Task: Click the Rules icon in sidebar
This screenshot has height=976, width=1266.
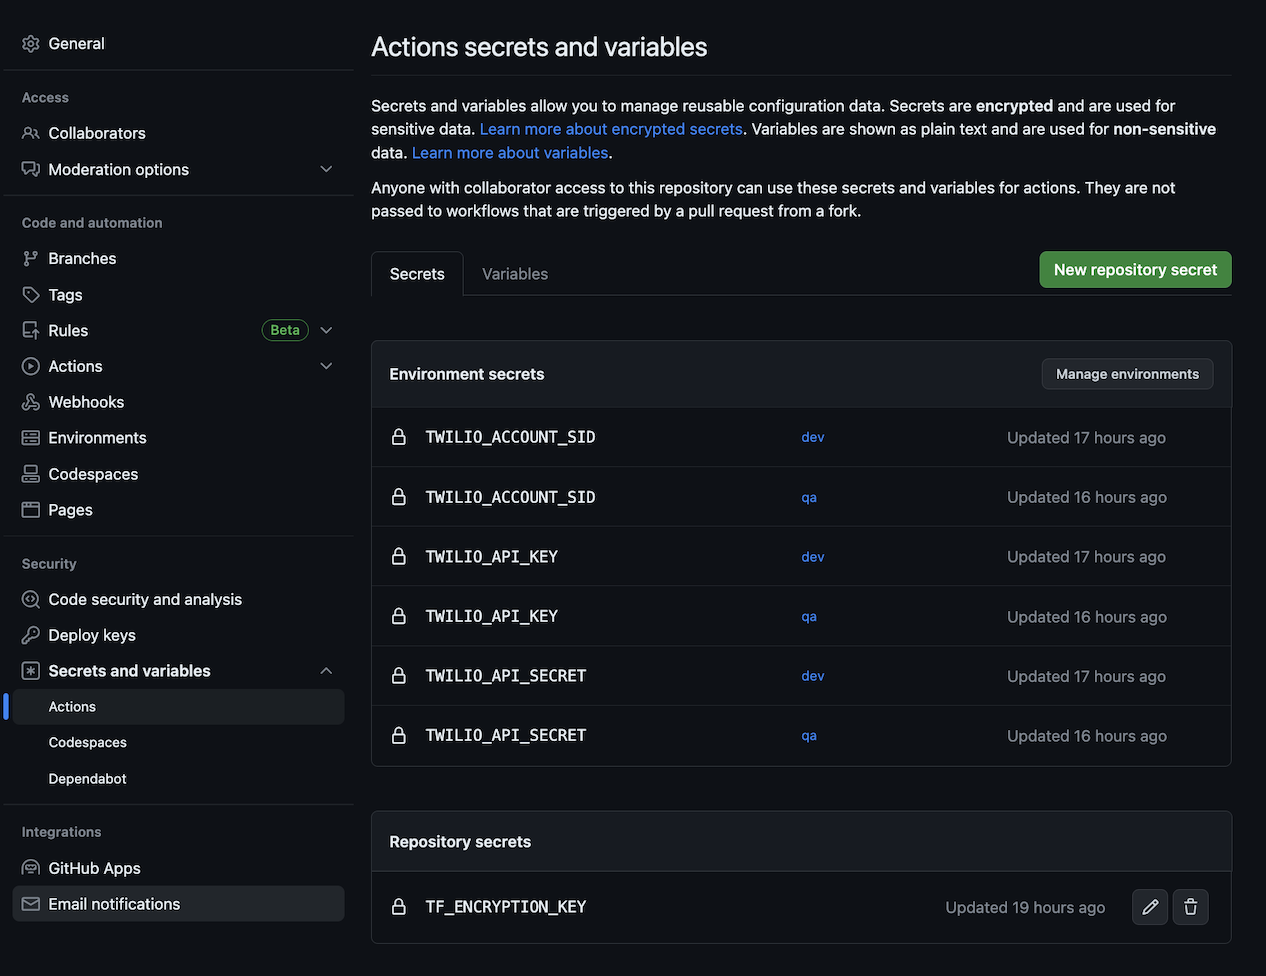Action: (x=31, y=331)
